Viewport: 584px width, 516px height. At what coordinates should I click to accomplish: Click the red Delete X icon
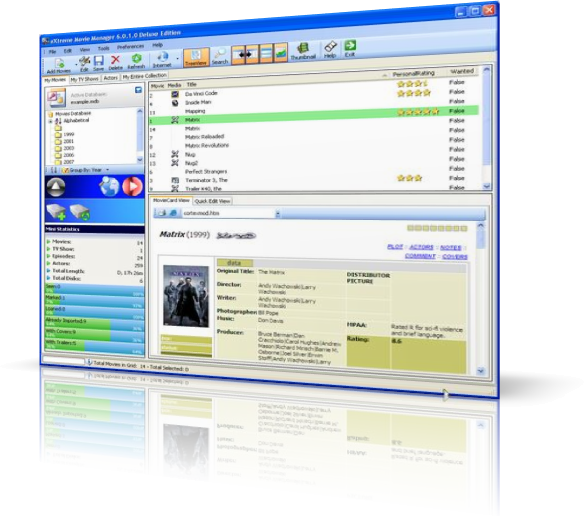click(x=115, y=60)
